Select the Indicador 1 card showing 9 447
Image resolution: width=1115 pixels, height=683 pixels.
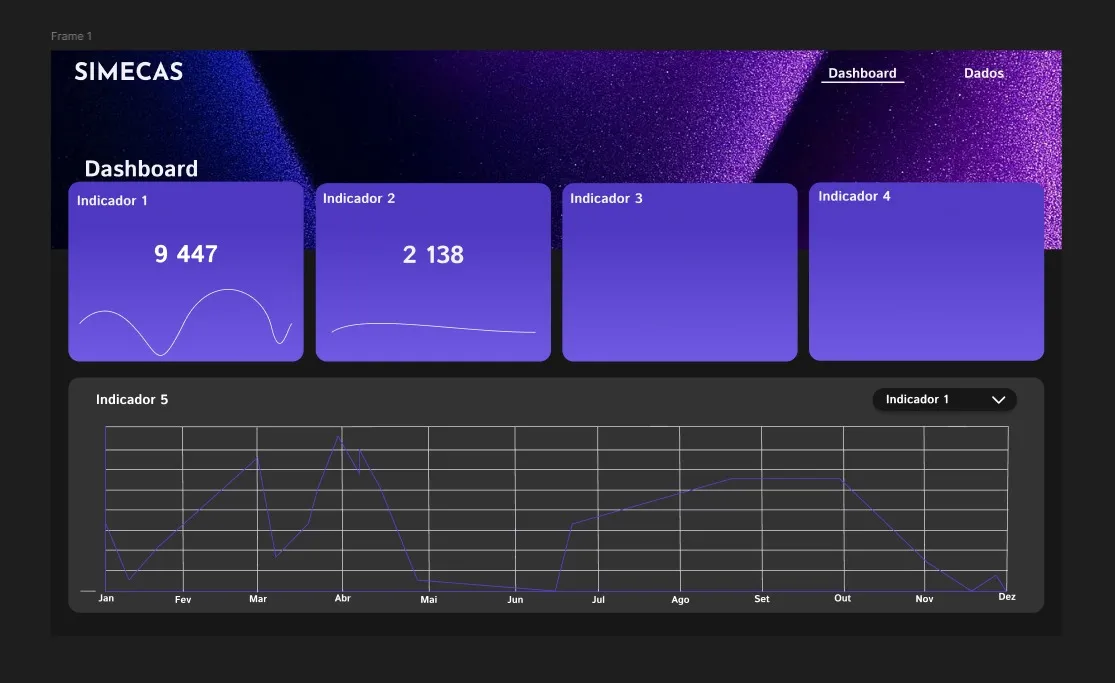click(x=185, y=271)
